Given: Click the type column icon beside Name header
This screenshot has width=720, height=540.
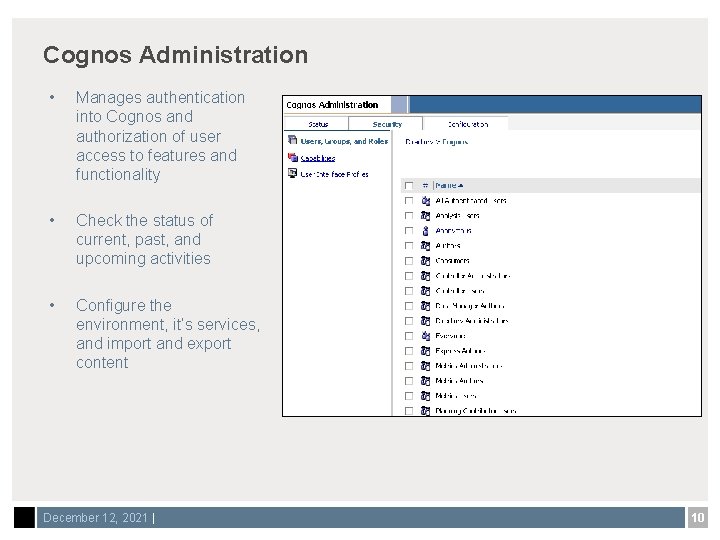Looking at the screenshot, I should [425, 186].
